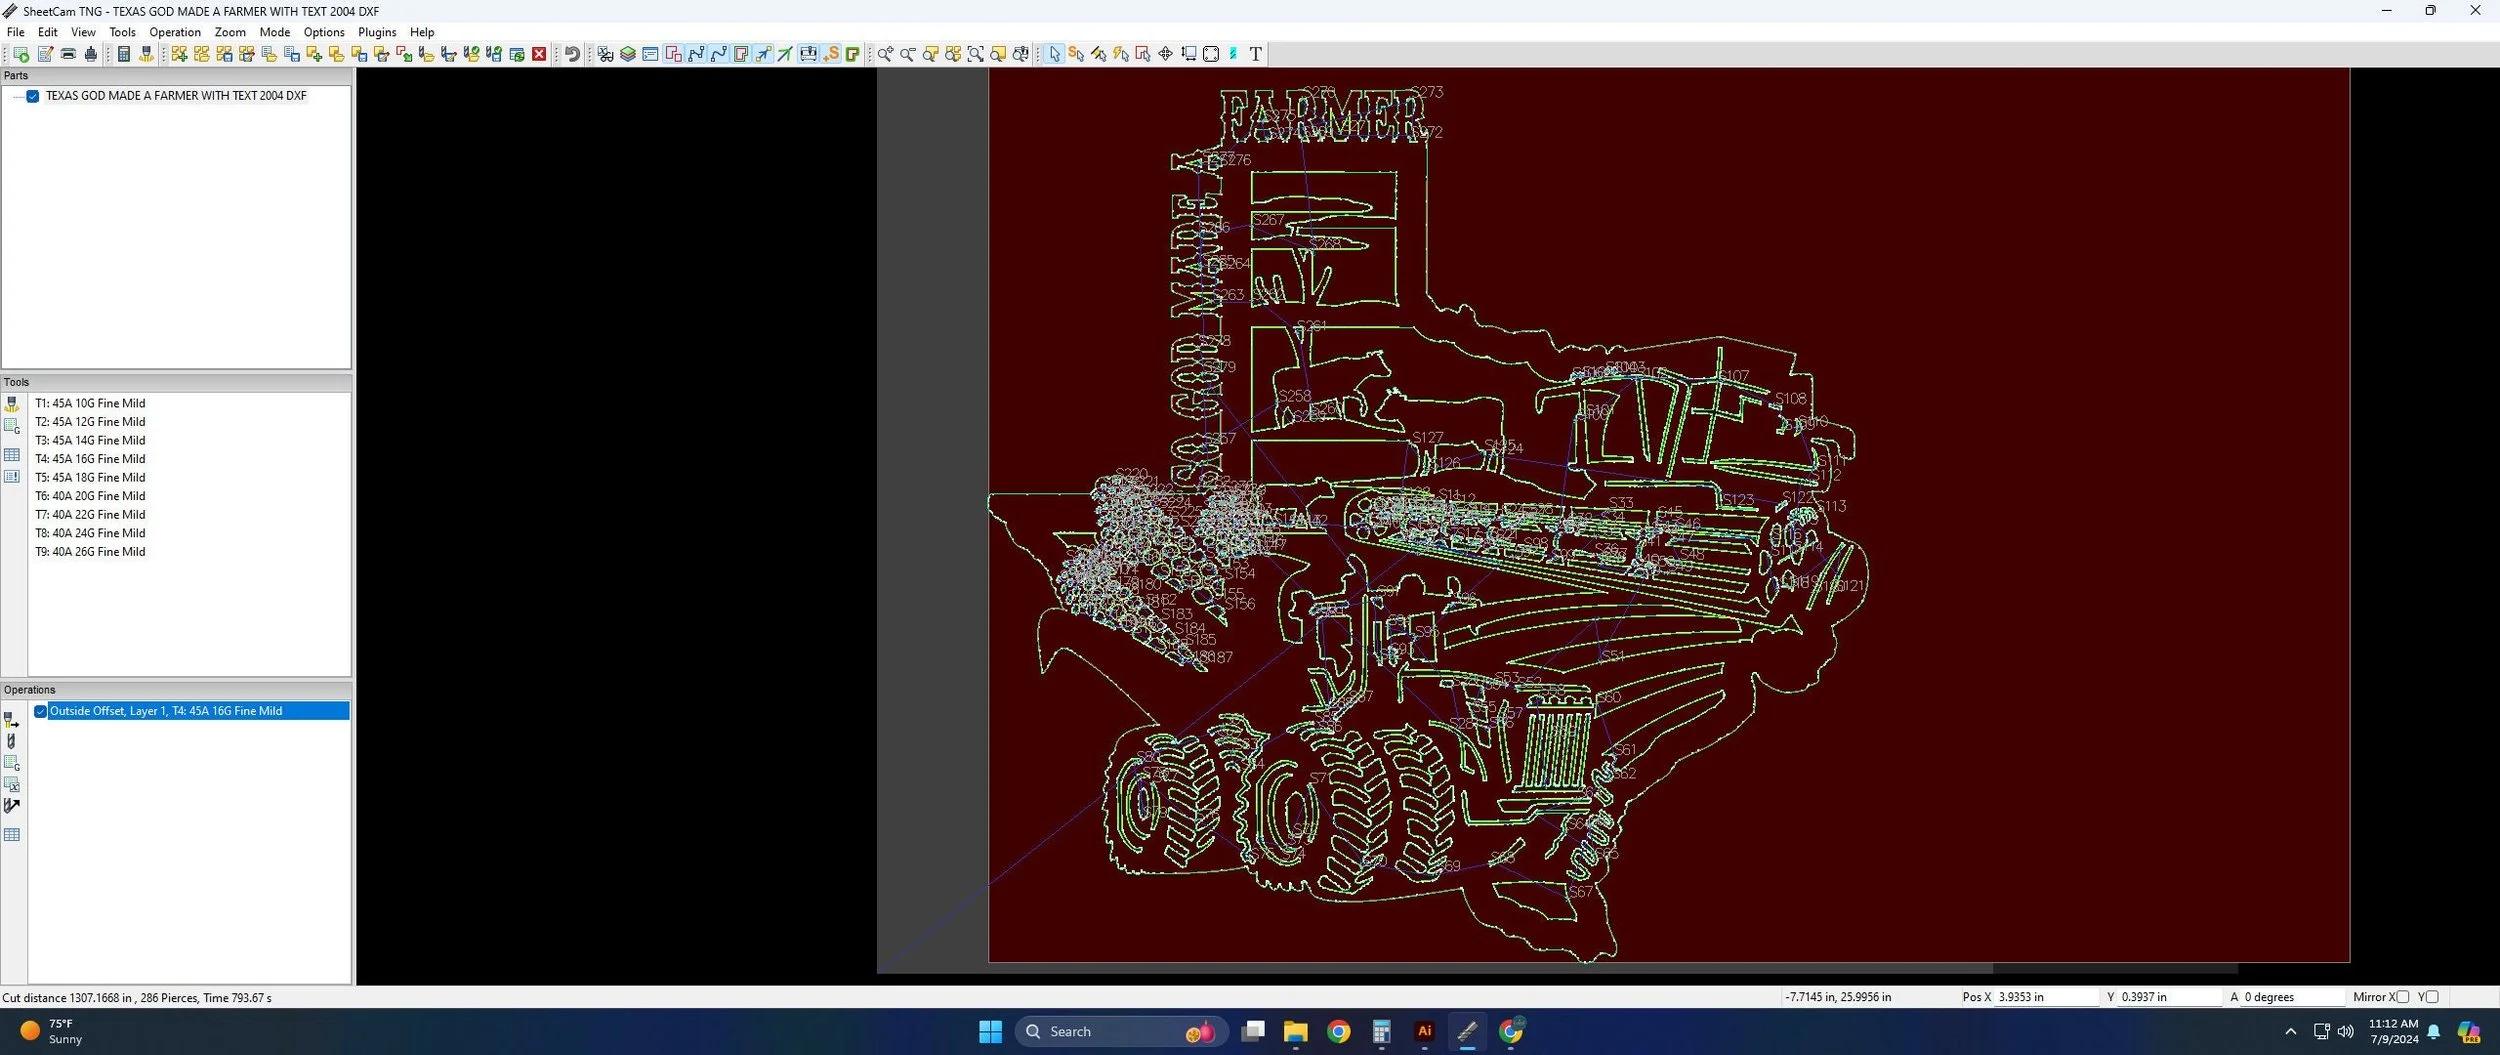Screen dimensions: 2500x1055
Task: Open File Explorer from the taskbar
Action: [x=1295, y=1031]
